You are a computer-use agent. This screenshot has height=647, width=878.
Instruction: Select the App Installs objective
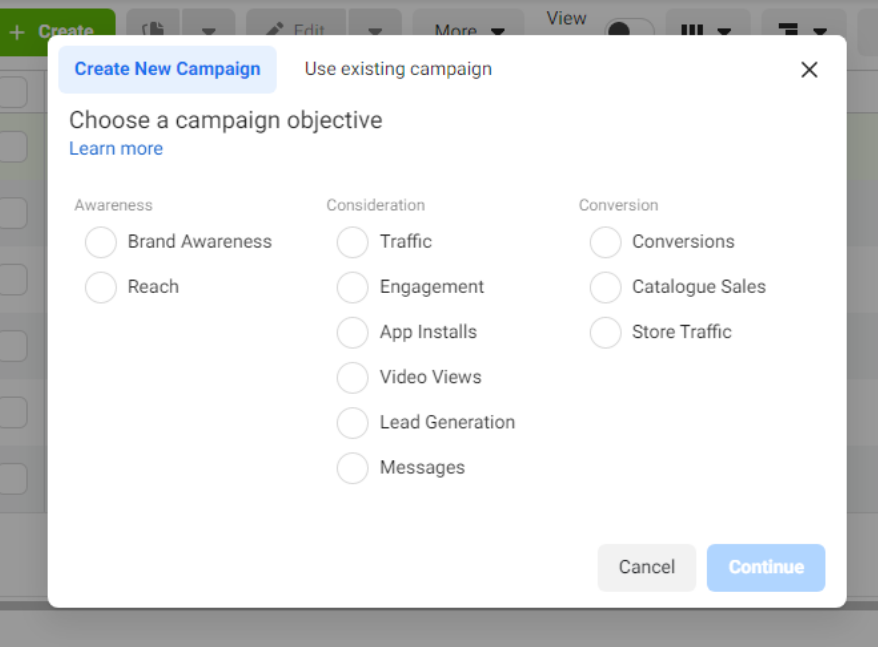[353, 332]
